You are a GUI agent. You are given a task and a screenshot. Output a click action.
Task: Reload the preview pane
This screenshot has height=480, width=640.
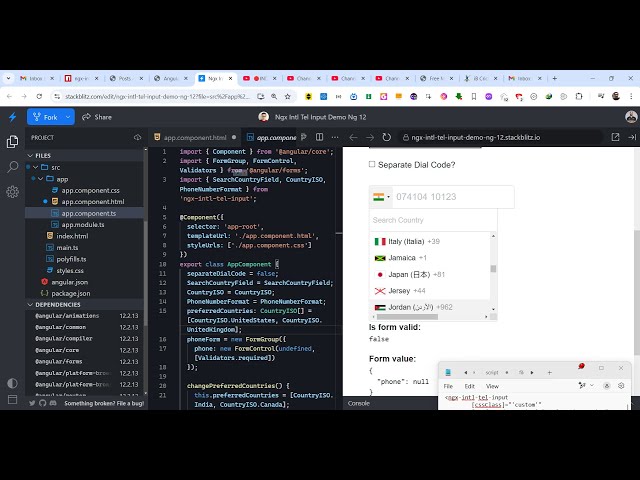387,137
